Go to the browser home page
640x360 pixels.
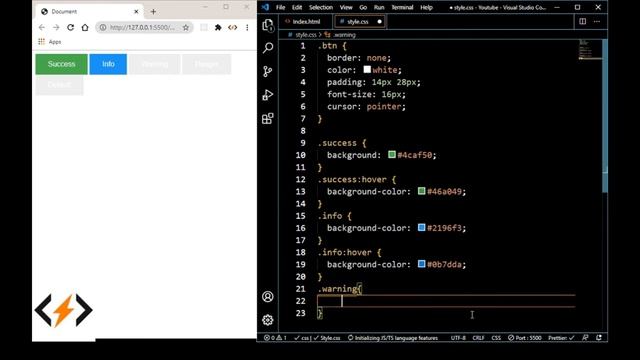click(x=85, y=27)
